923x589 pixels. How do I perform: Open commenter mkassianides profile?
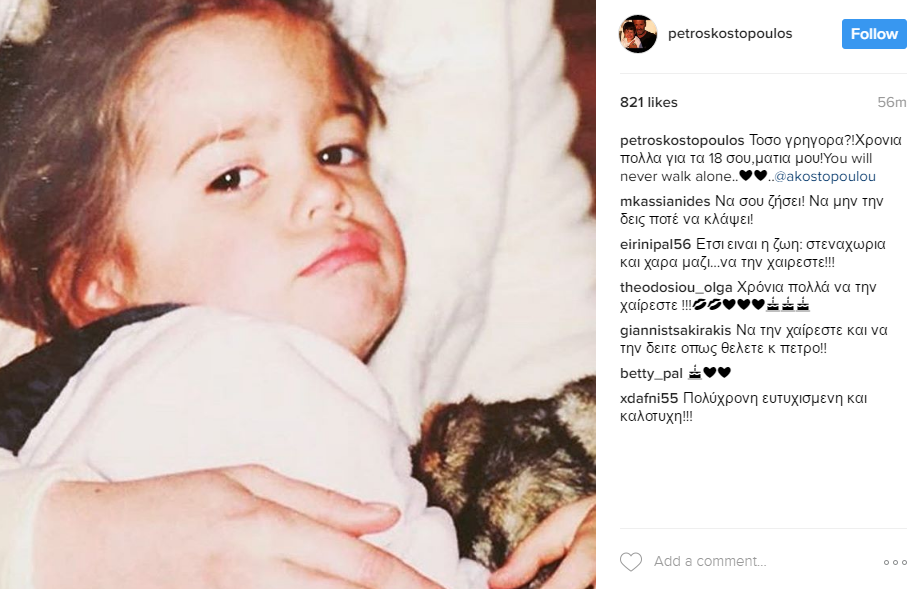click(x=665, y=201)
